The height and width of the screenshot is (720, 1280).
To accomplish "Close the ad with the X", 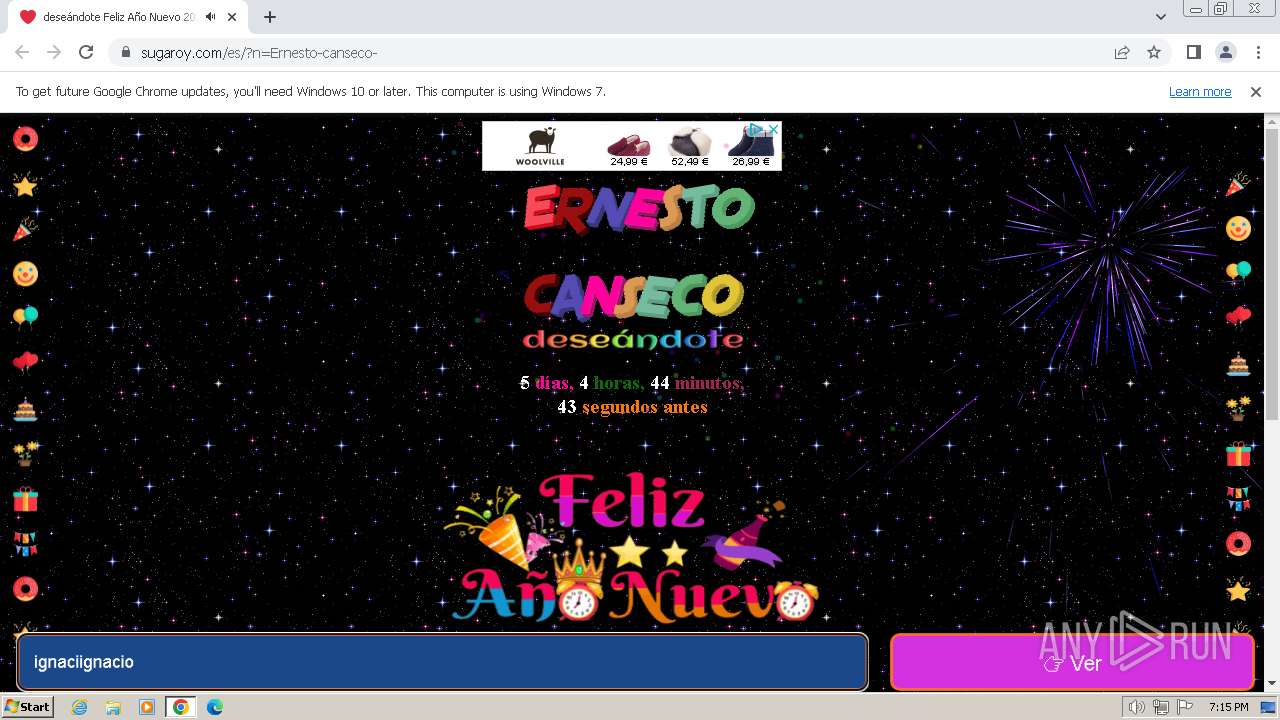I will click(773, 129).
